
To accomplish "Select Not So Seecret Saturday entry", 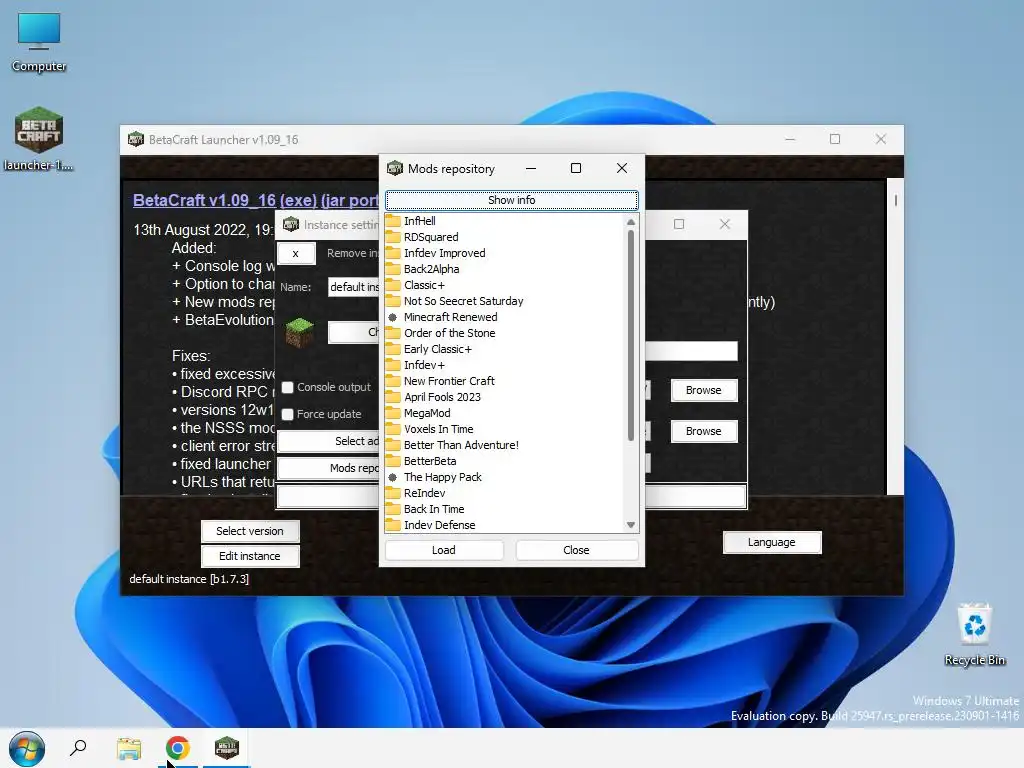I will coord(455,301).
